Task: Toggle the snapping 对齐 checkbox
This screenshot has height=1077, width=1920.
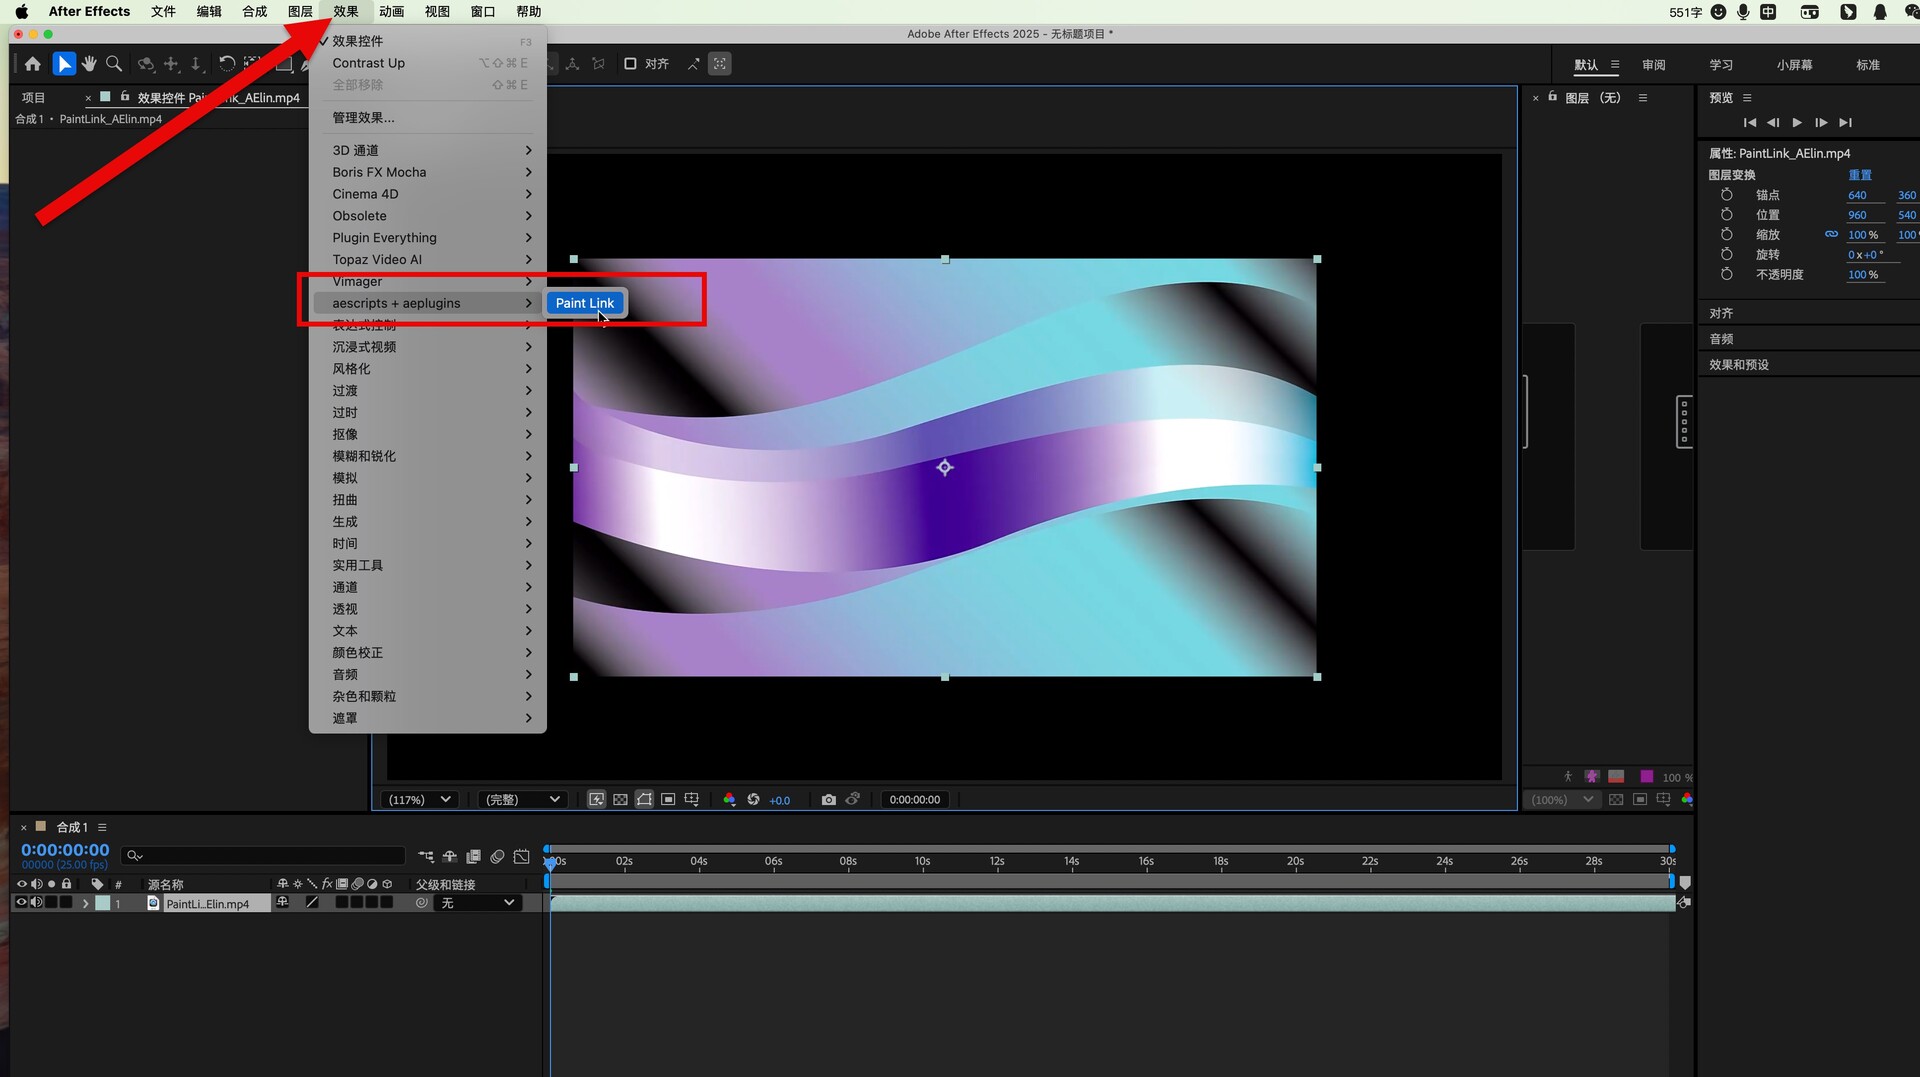Action: tap(630, 64)
